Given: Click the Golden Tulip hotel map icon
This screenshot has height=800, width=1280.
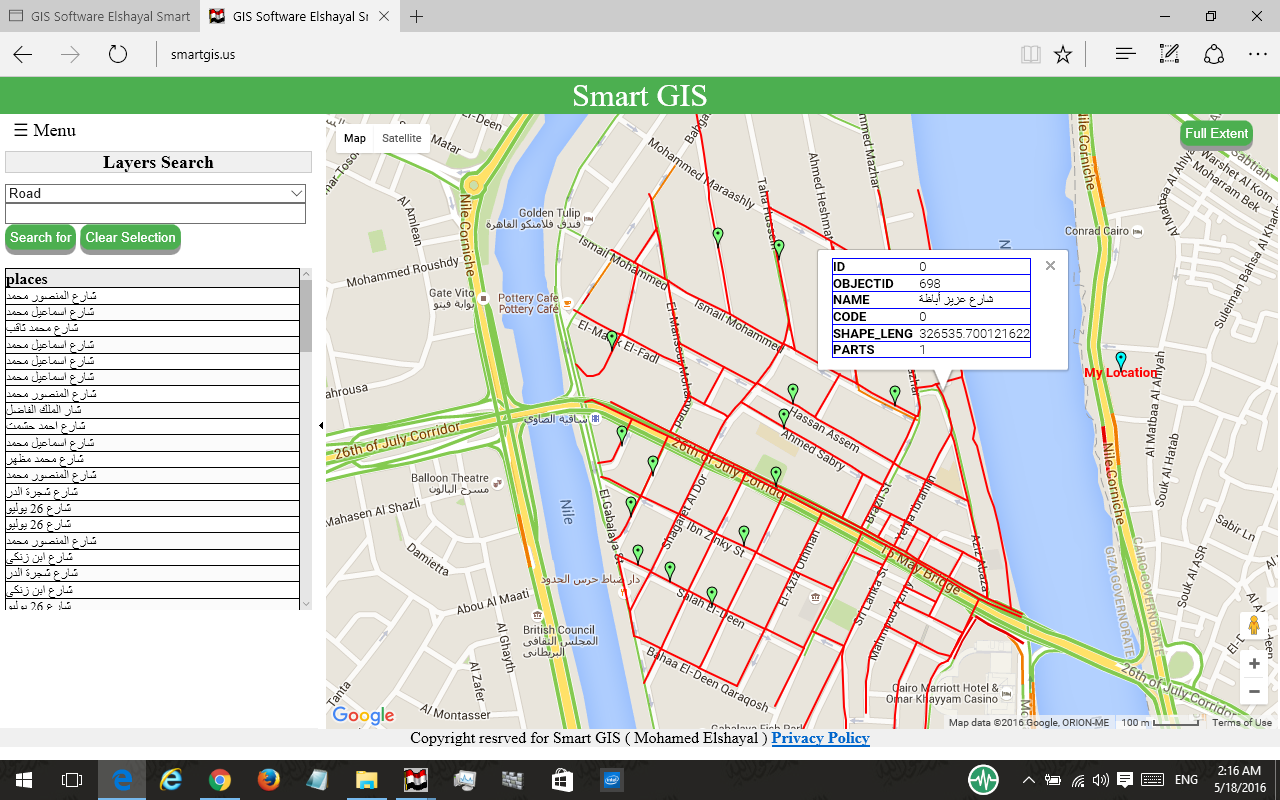Looking at the screenshot, I should [589, 218].
